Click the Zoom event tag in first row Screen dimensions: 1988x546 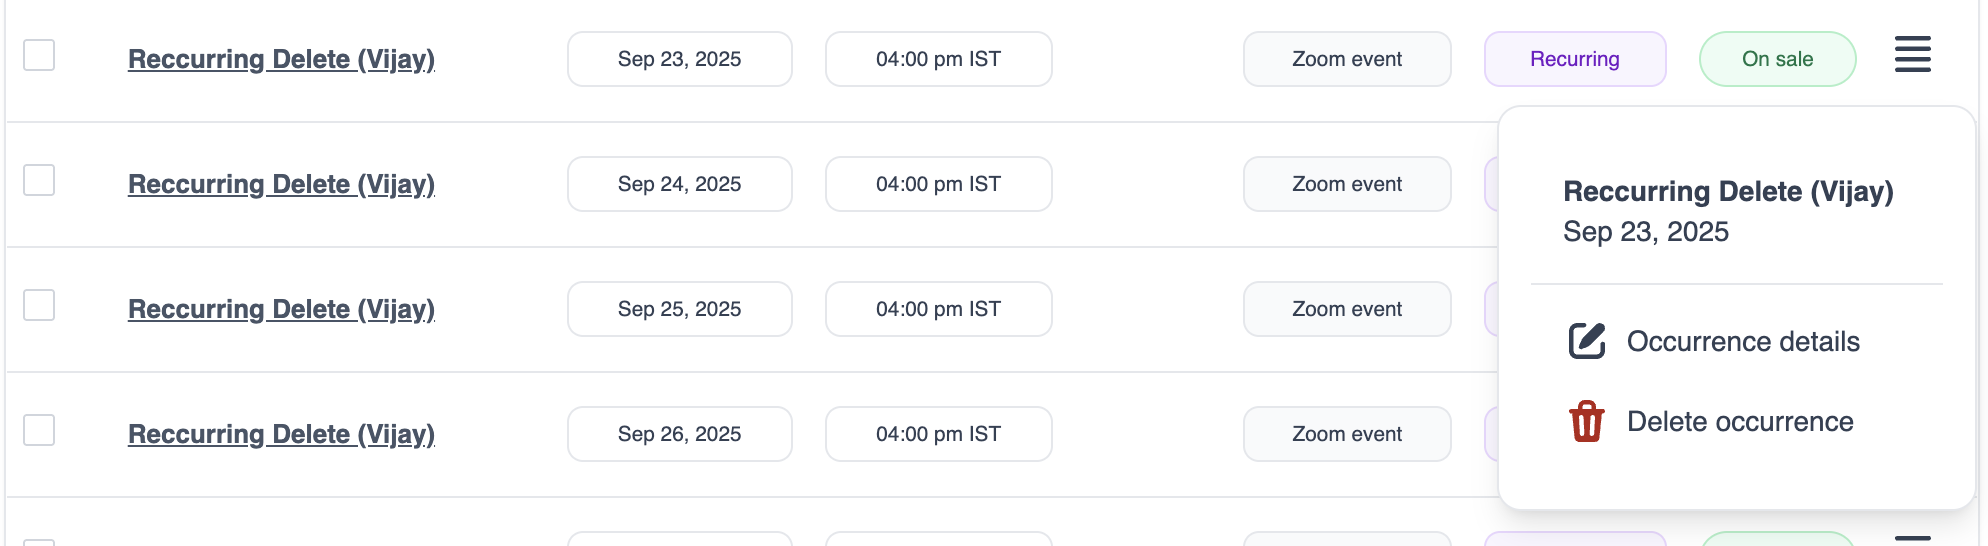pos(1346,59)
